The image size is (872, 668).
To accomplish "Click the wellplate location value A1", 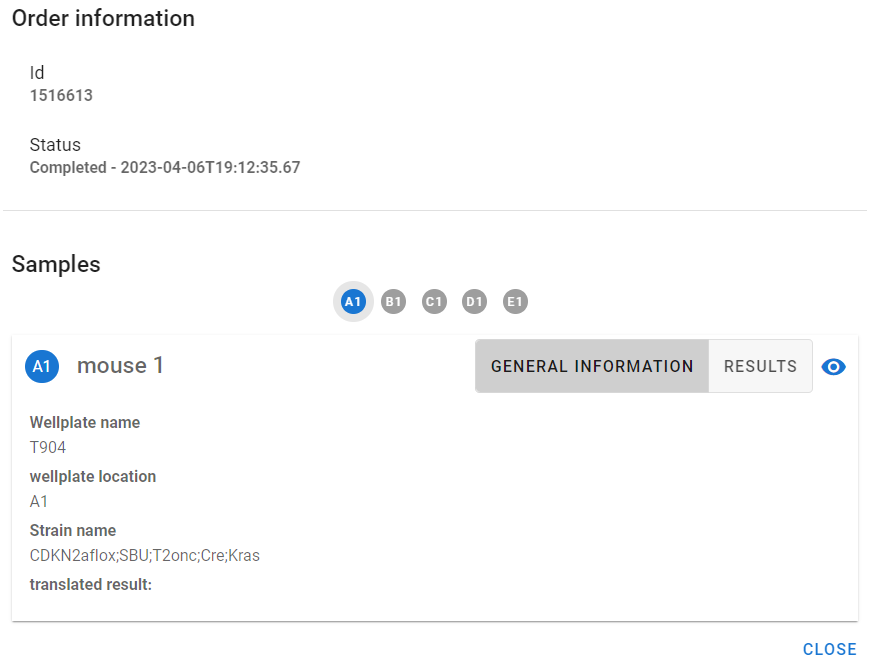I will pyautogui.click(x=38, y=501).
